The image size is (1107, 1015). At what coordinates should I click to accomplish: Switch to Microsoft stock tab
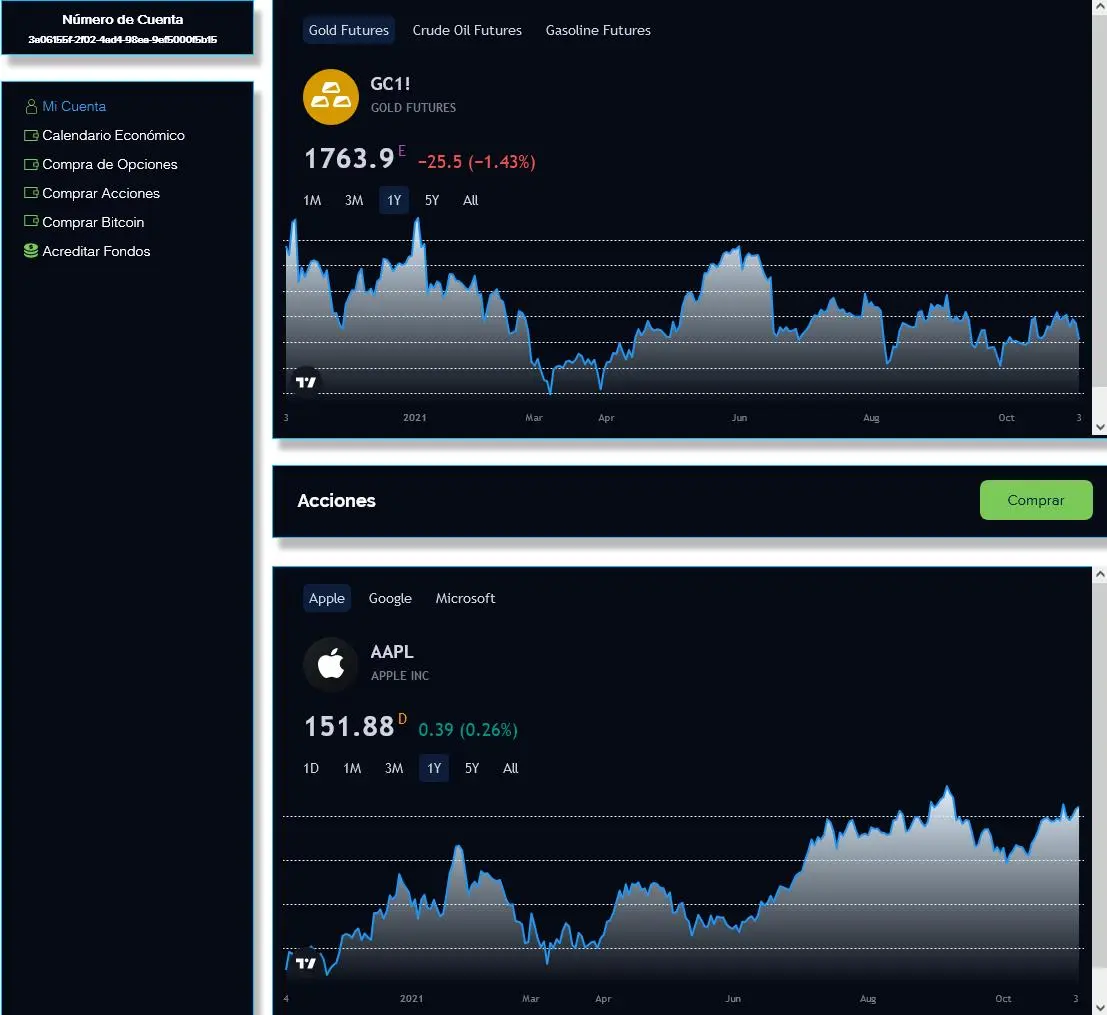click(x=465, y=599)
